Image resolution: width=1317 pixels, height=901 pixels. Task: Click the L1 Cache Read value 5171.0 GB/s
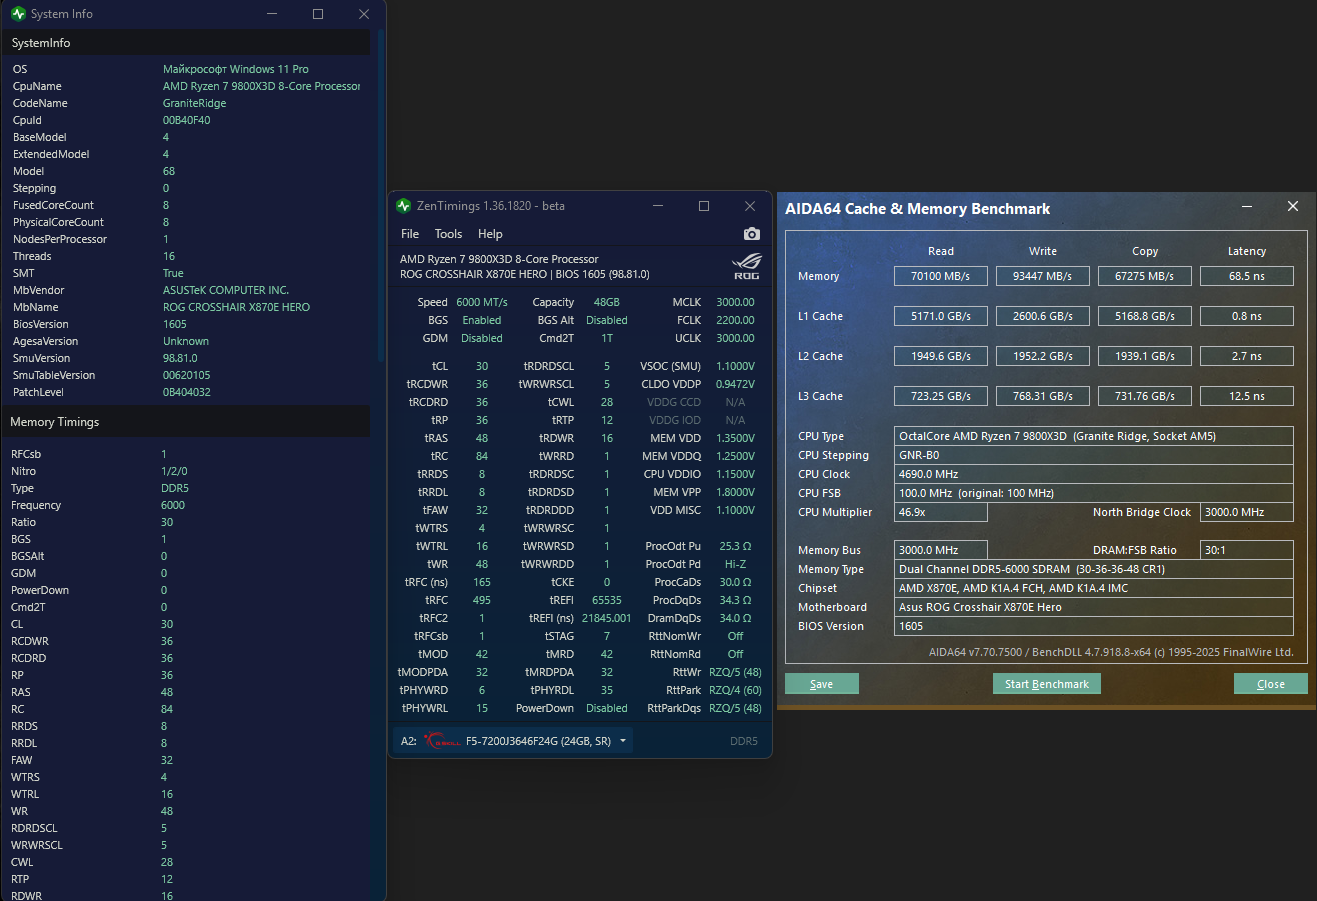(941, 316)
